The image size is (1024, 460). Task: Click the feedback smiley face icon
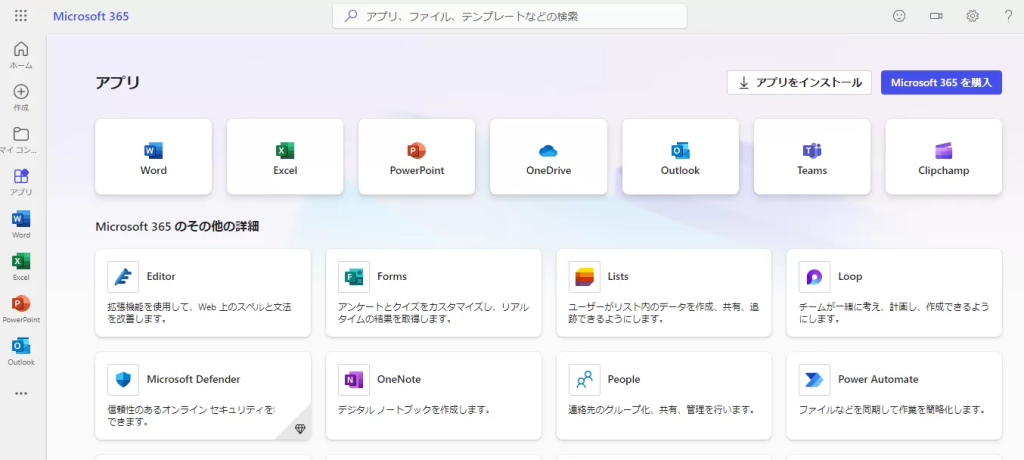pos(899,16)
